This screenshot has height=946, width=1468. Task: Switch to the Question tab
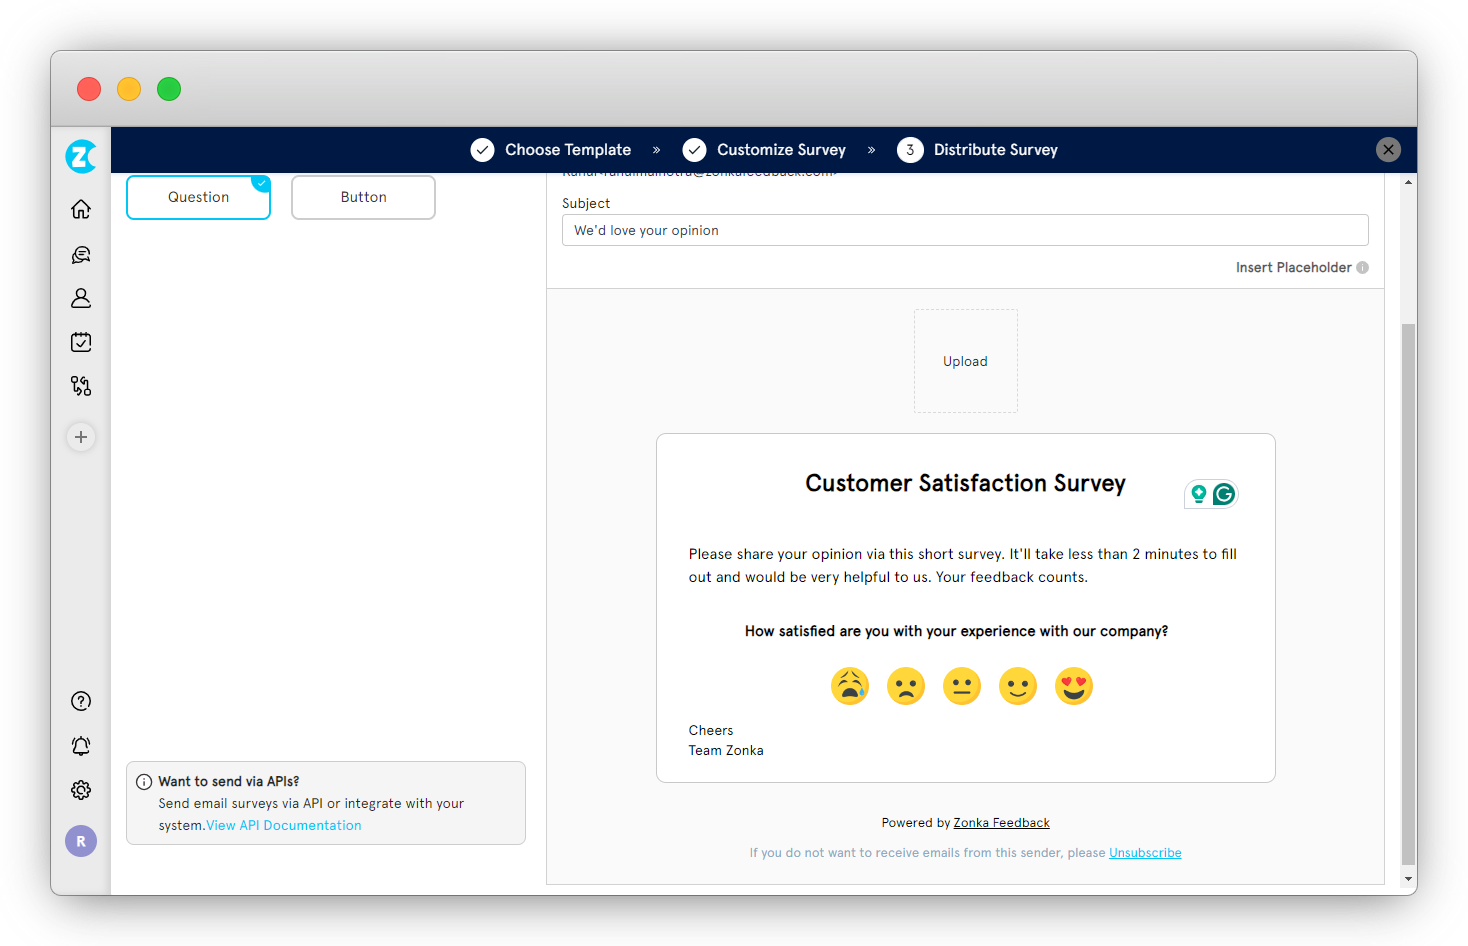[x=197, y=197]
